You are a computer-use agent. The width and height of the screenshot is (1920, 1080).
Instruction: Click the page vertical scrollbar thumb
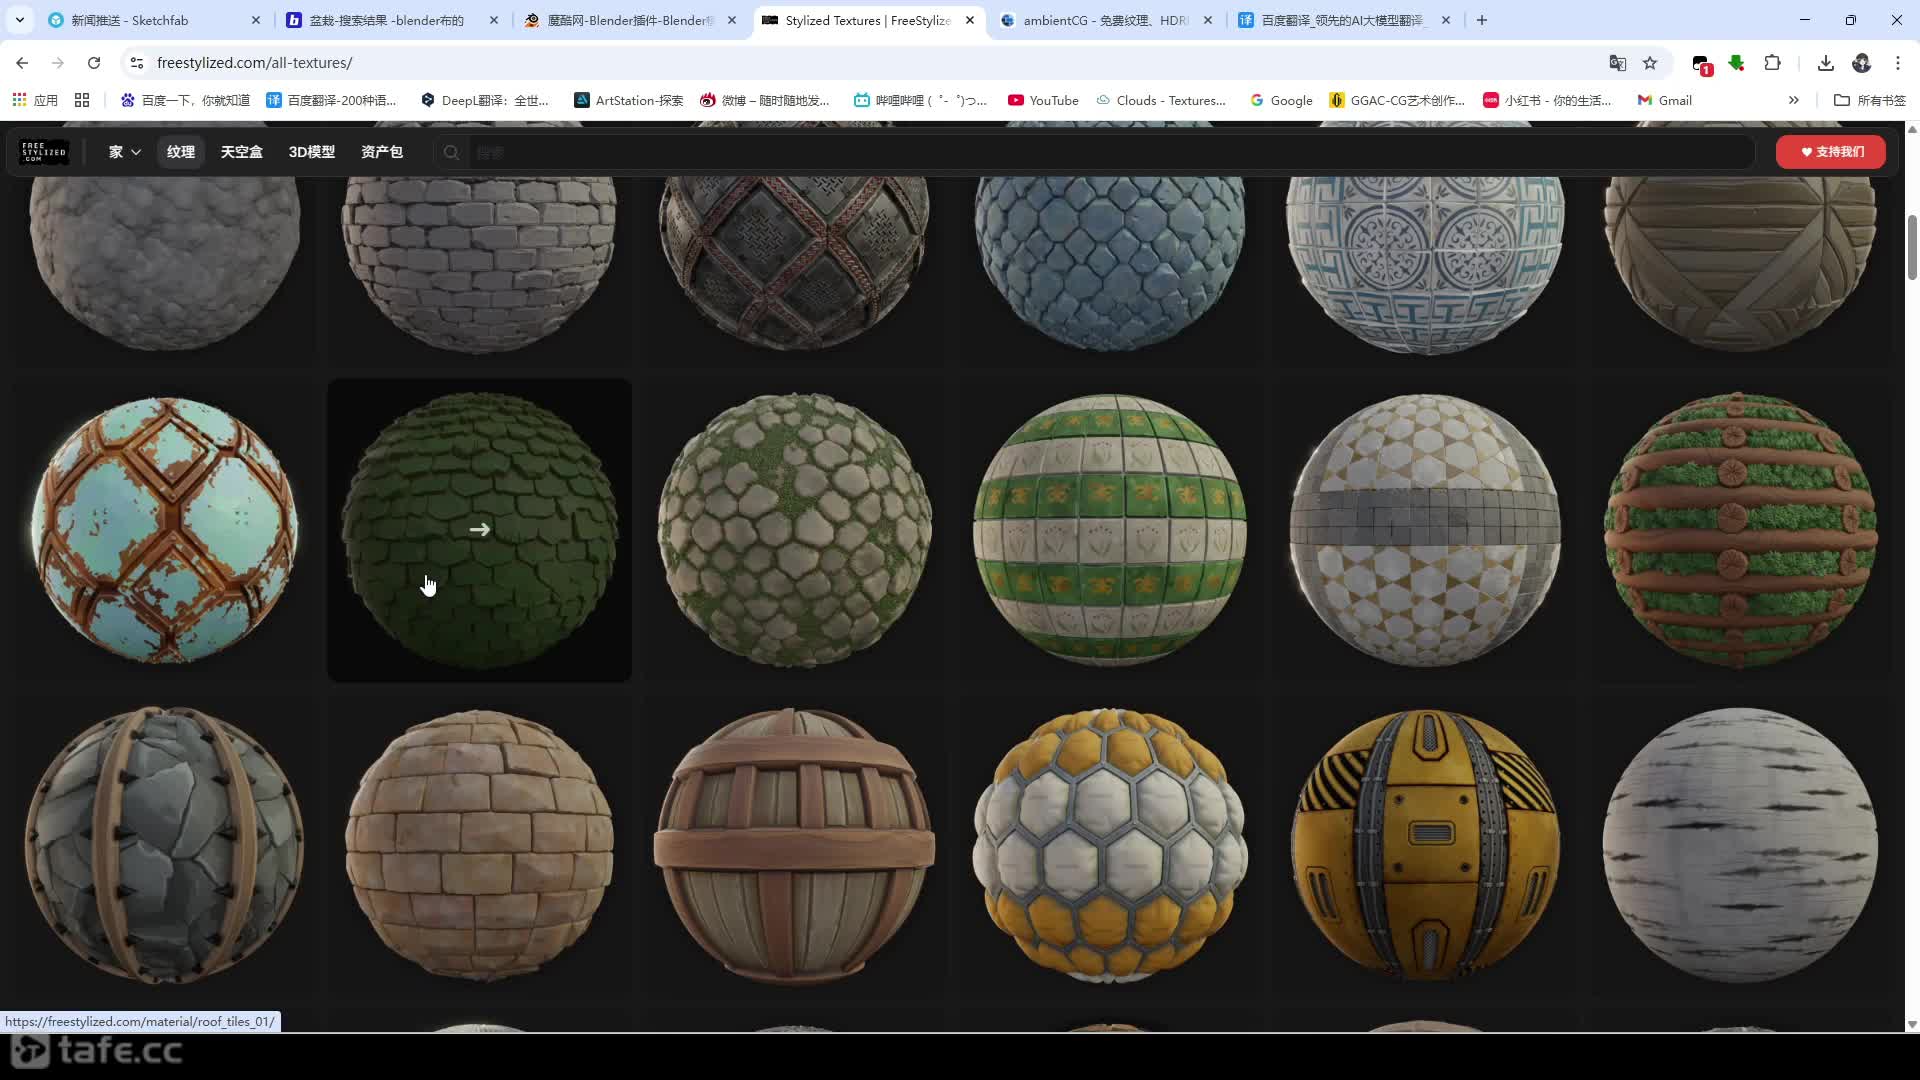(x=1912, y=246)
